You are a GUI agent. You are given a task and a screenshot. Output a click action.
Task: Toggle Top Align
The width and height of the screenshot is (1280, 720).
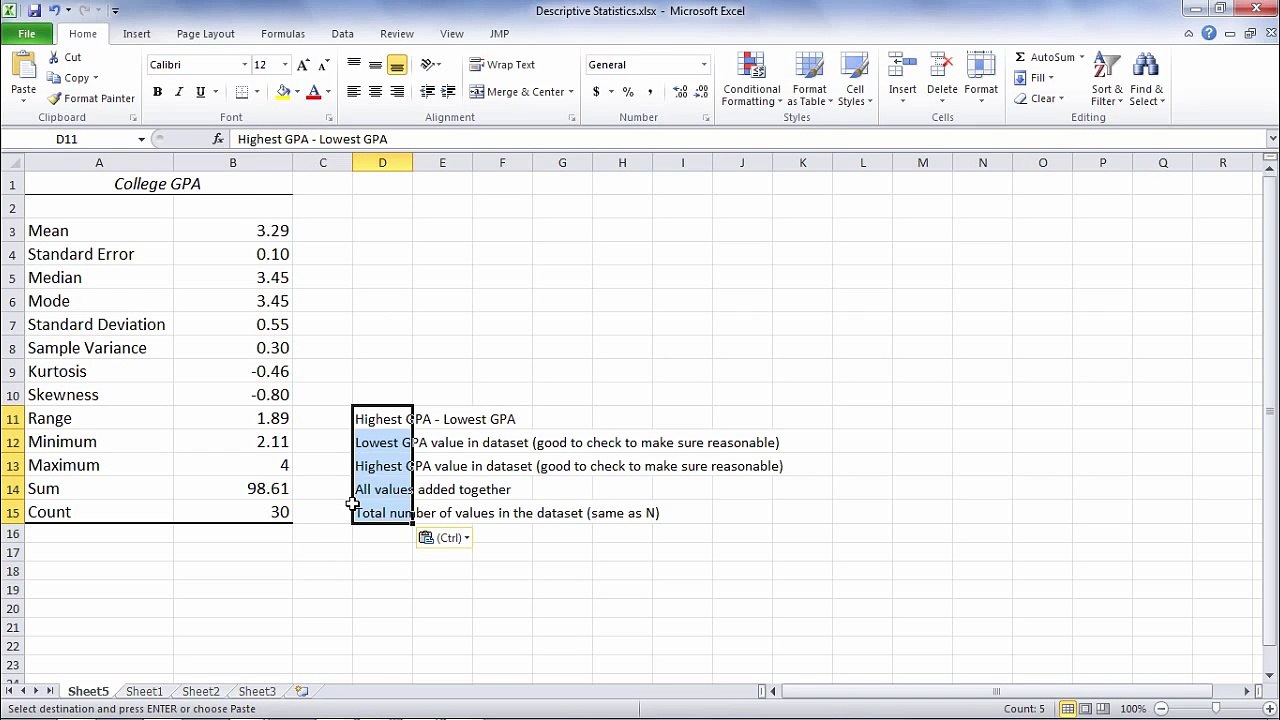coord(353,65)
